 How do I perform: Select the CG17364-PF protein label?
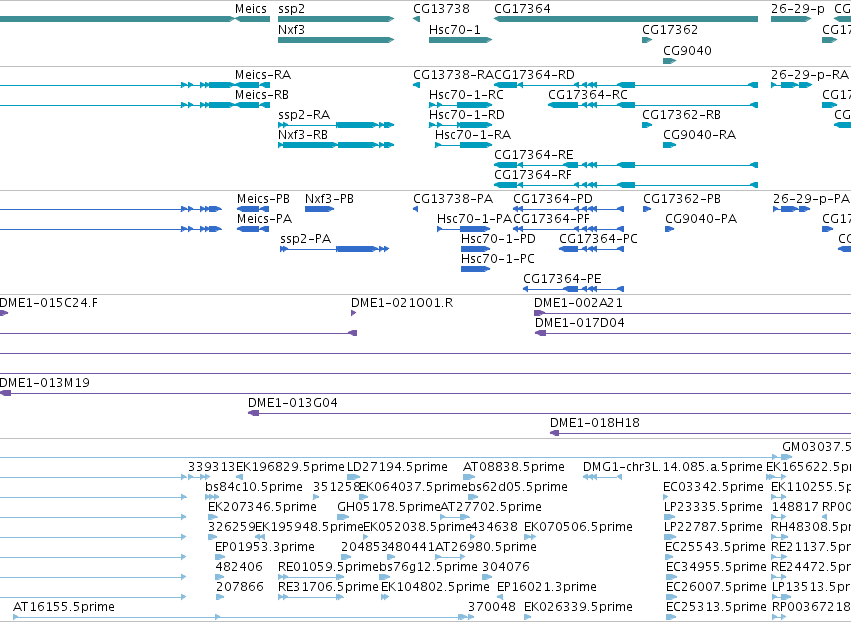coord(551,219)
